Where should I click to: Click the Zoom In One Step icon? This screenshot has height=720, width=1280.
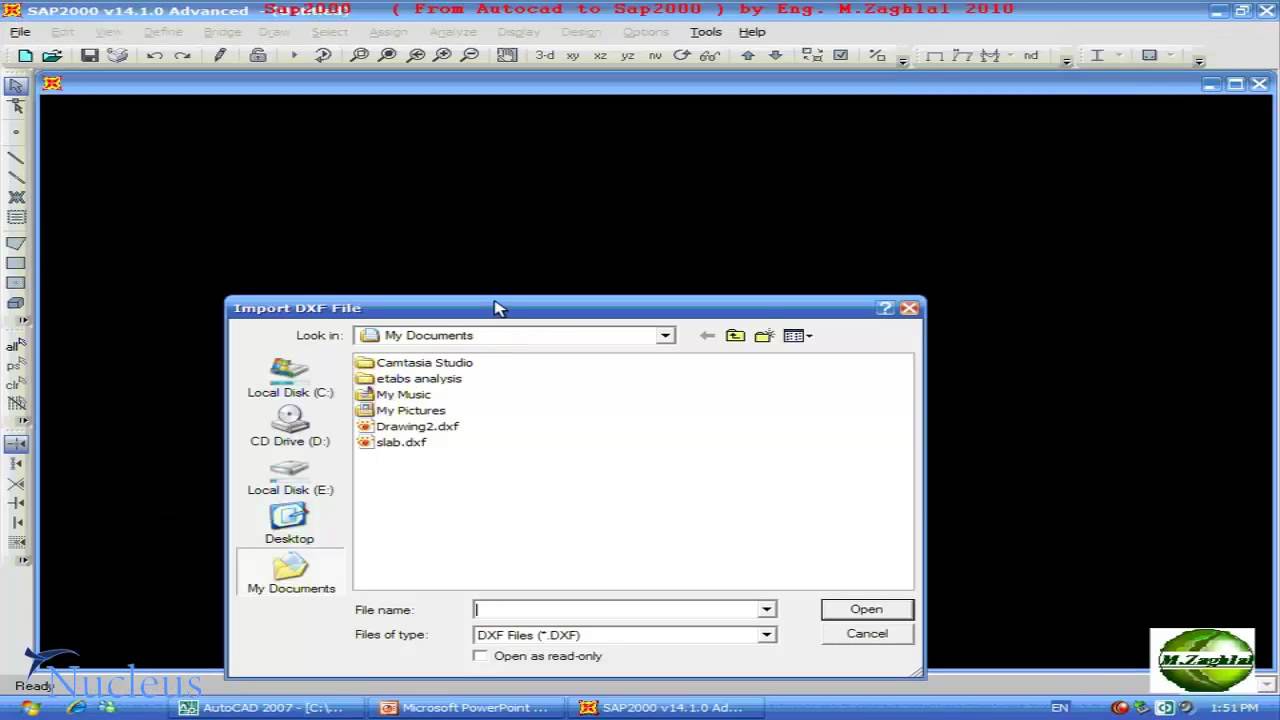(x=442, y=56)
